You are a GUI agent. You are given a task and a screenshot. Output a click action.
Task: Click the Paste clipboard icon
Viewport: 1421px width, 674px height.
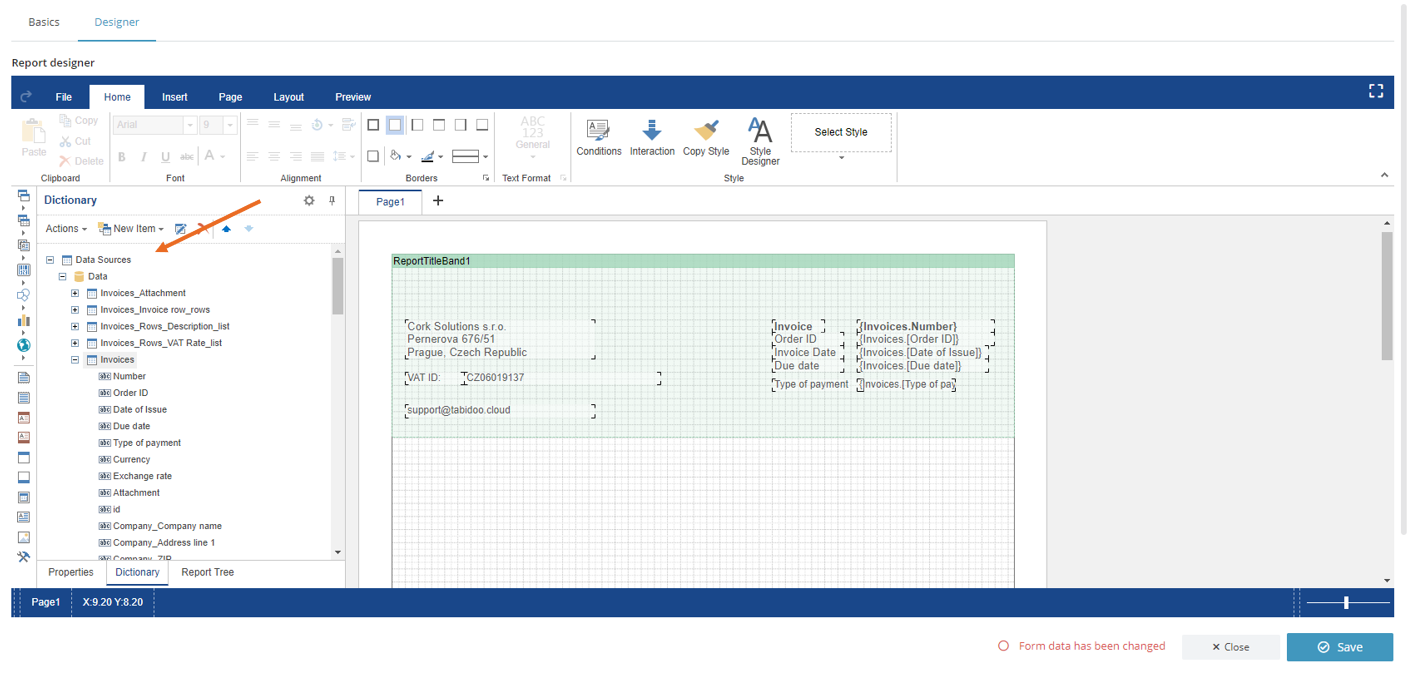(x=34, y=138)
